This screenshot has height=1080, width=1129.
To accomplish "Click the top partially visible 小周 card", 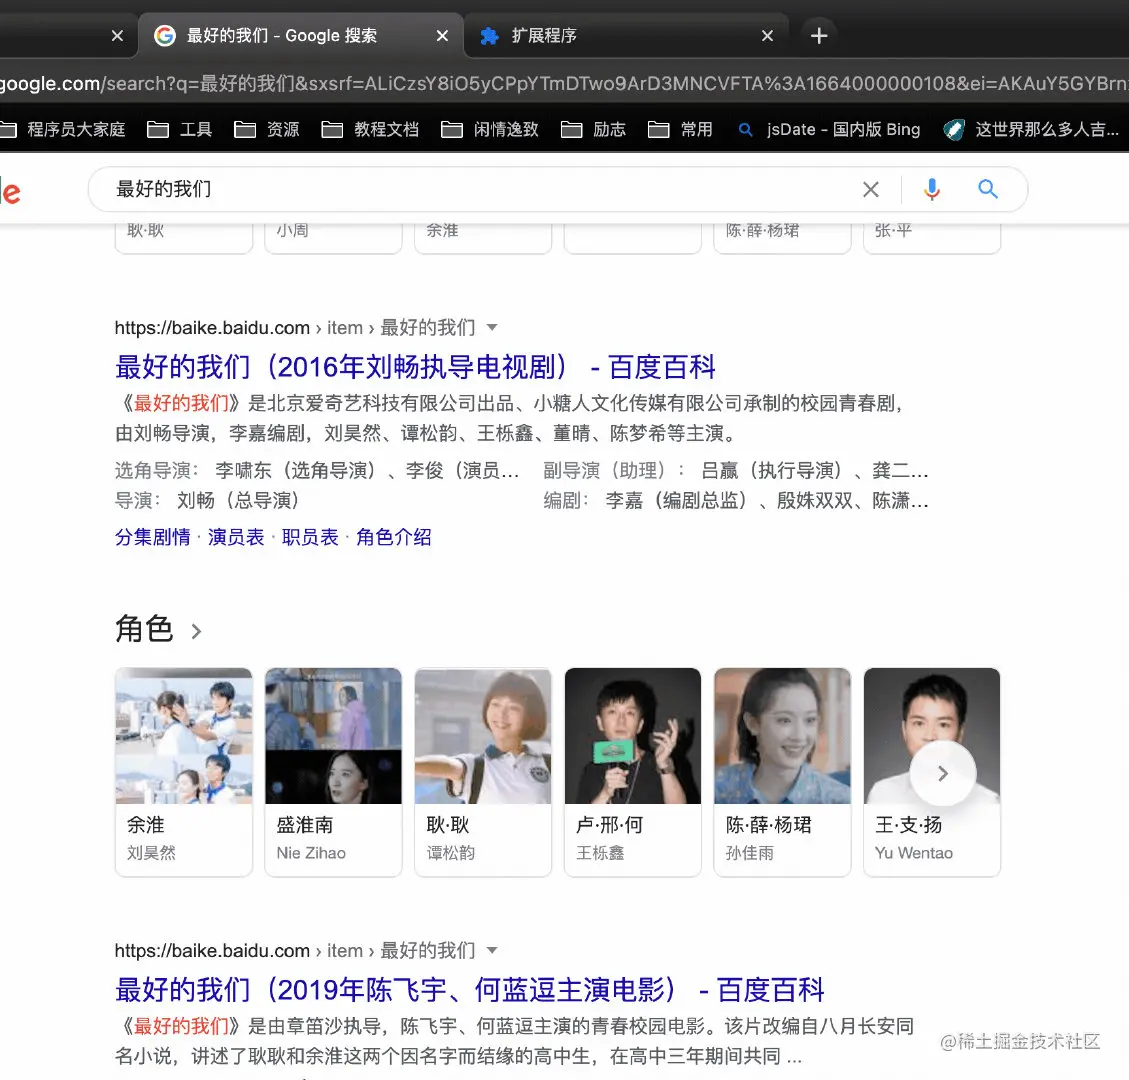I will 333,238.
